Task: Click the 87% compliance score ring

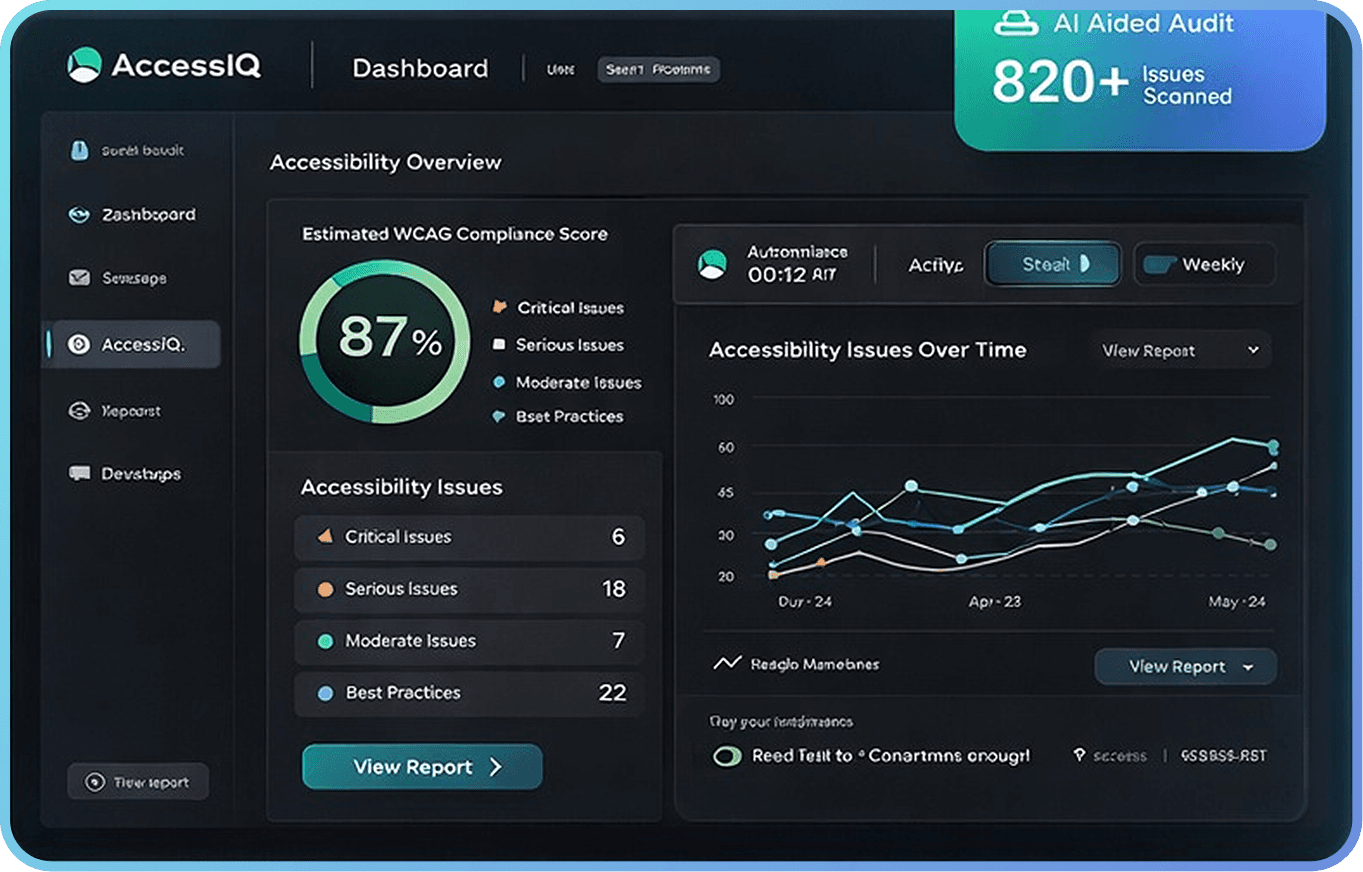Action: tap(385, 343)
